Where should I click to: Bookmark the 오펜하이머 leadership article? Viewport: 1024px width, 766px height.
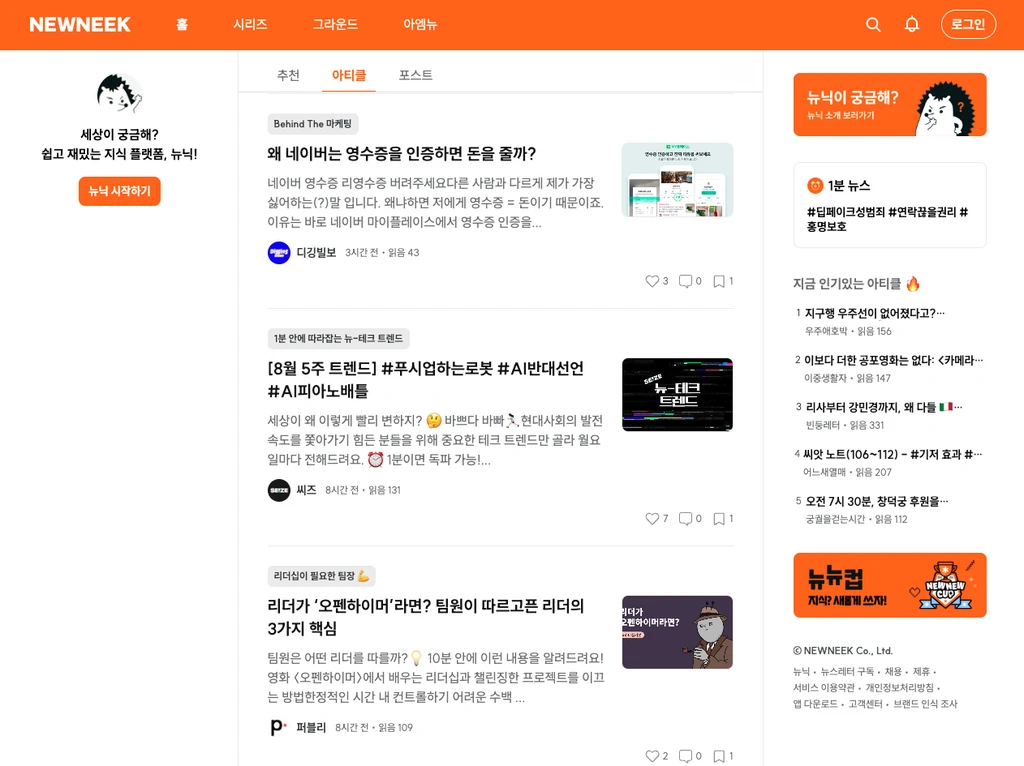[719, 756]
